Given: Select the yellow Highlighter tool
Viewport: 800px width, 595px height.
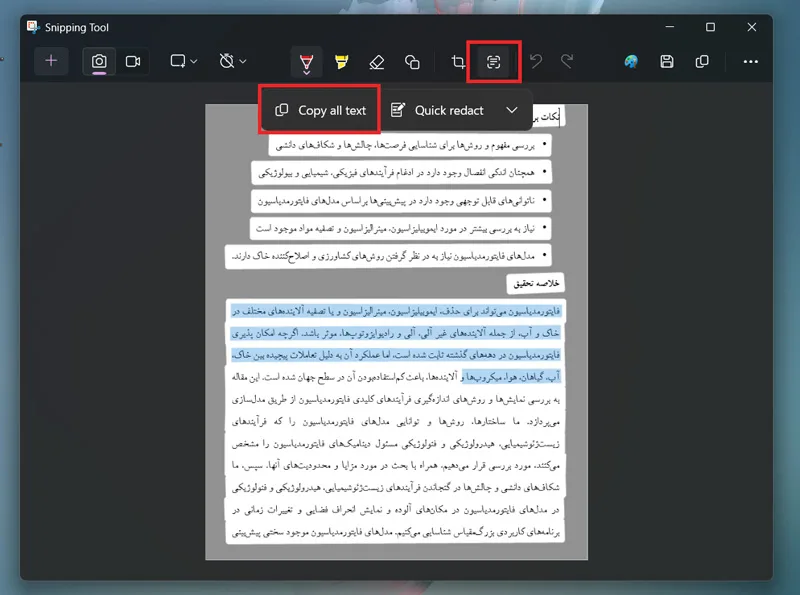Looking at the screenshot, I should coord(341,62).
